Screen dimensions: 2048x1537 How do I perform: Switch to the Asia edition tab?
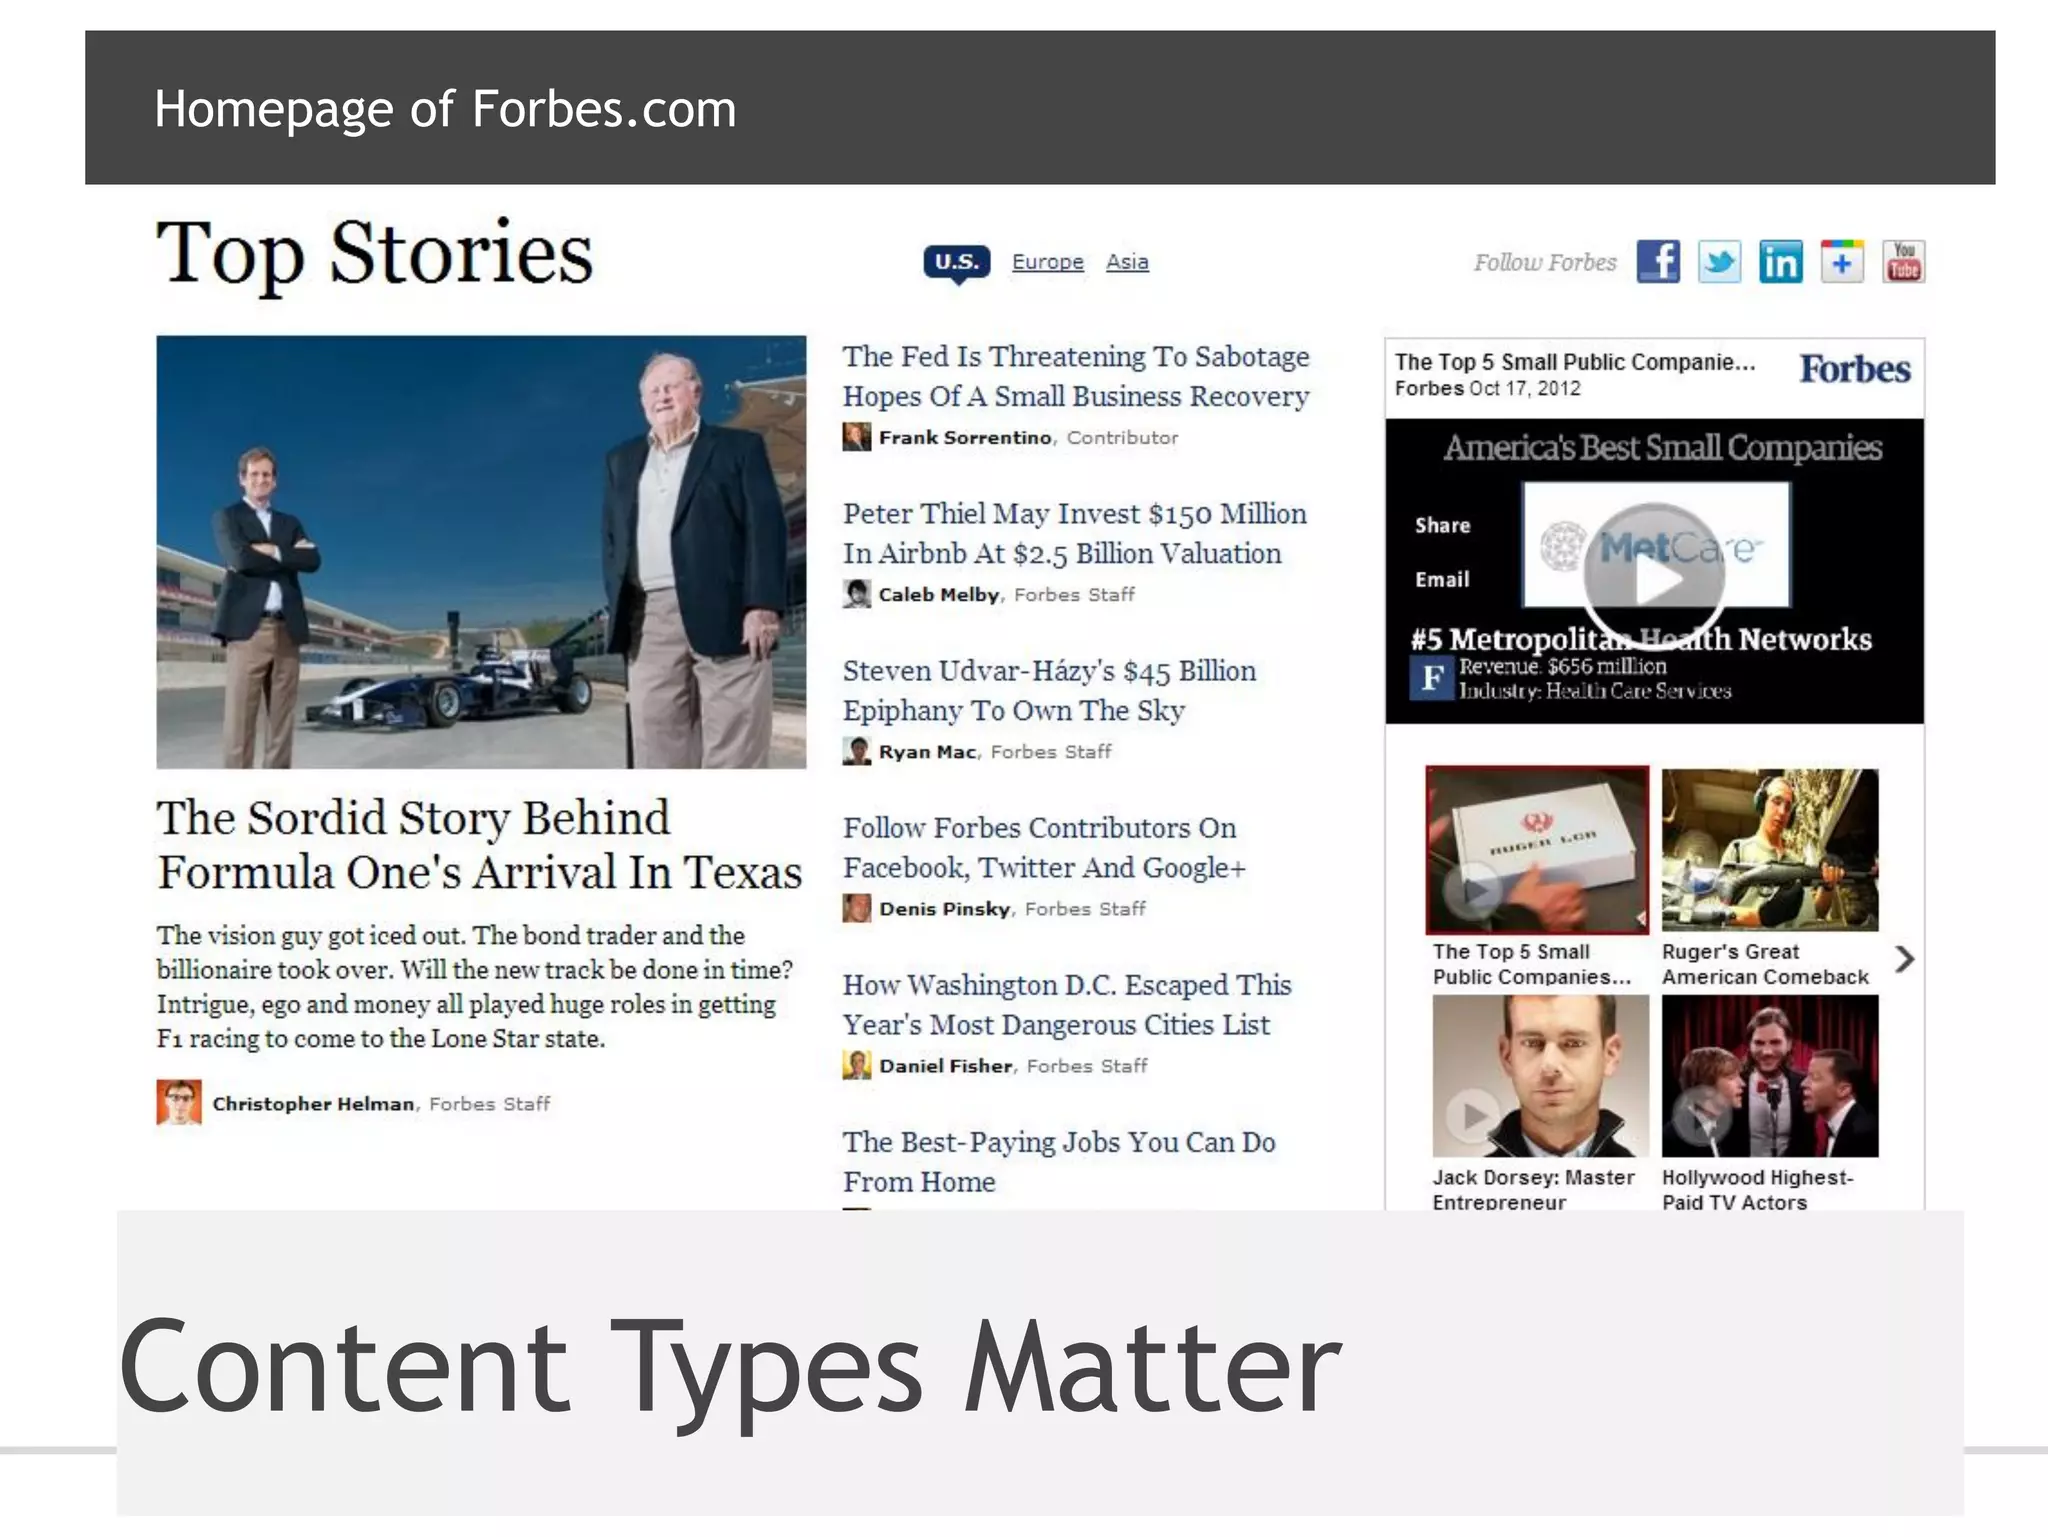coord(1127,262)
